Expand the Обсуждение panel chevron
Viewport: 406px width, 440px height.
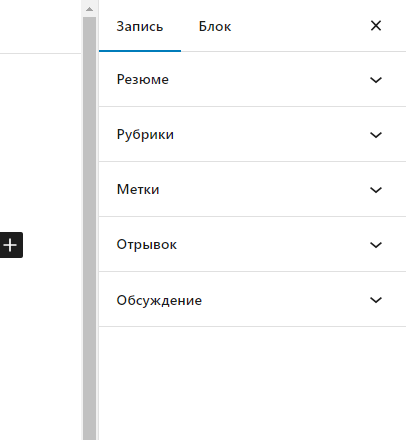(x=376, y=300)
